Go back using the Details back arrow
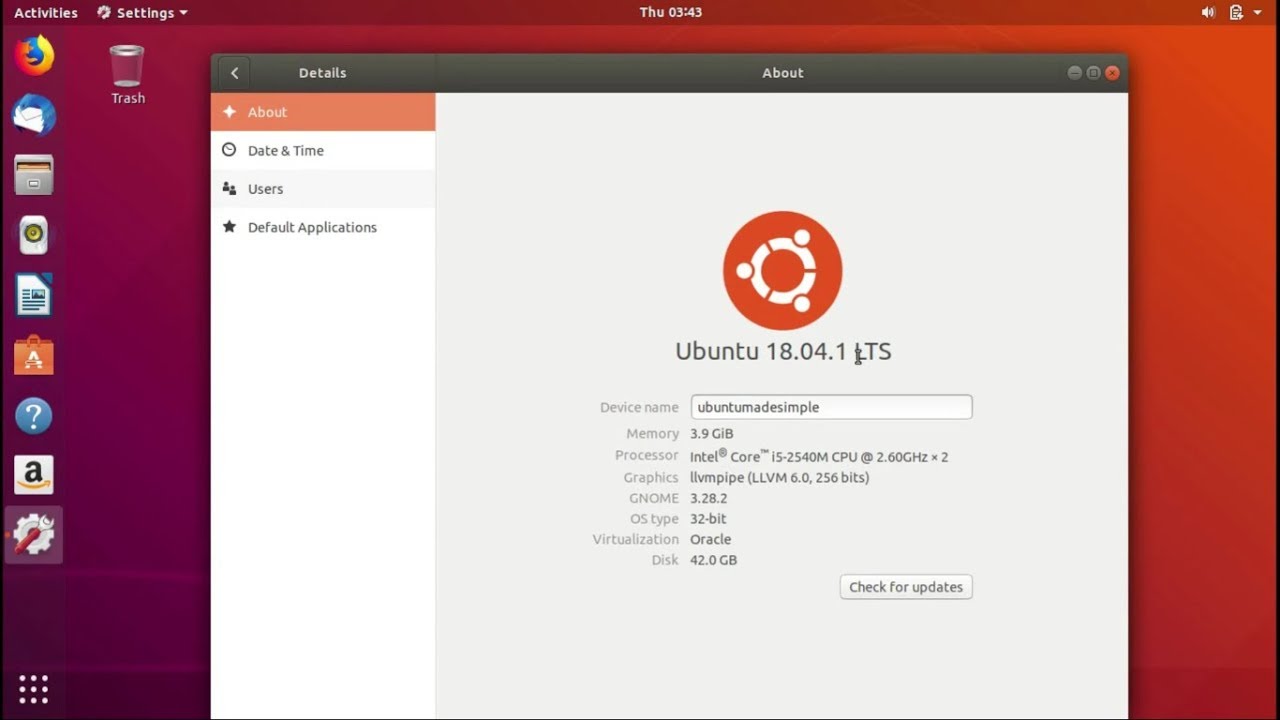Viewport: 1280px width, 720px height. click(x=234, y=73)
